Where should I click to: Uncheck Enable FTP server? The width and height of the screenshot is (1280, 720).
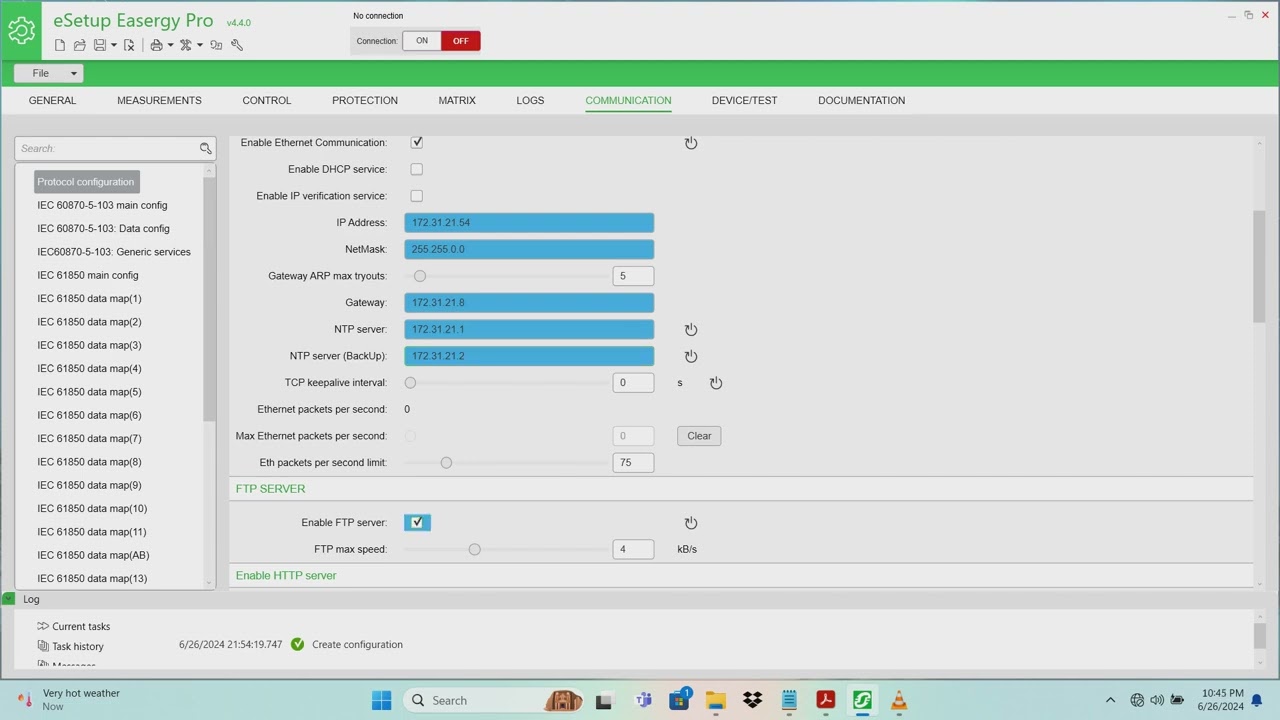point(417,523)
